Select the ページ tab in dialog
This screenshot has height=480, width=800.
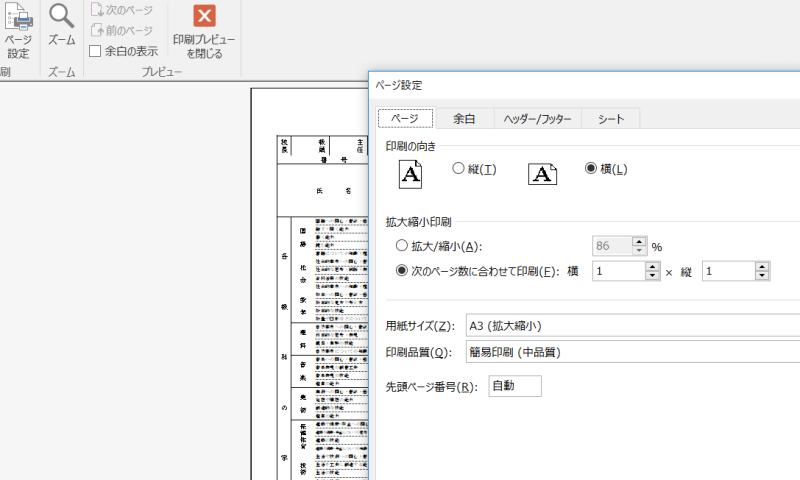point(405,118)
